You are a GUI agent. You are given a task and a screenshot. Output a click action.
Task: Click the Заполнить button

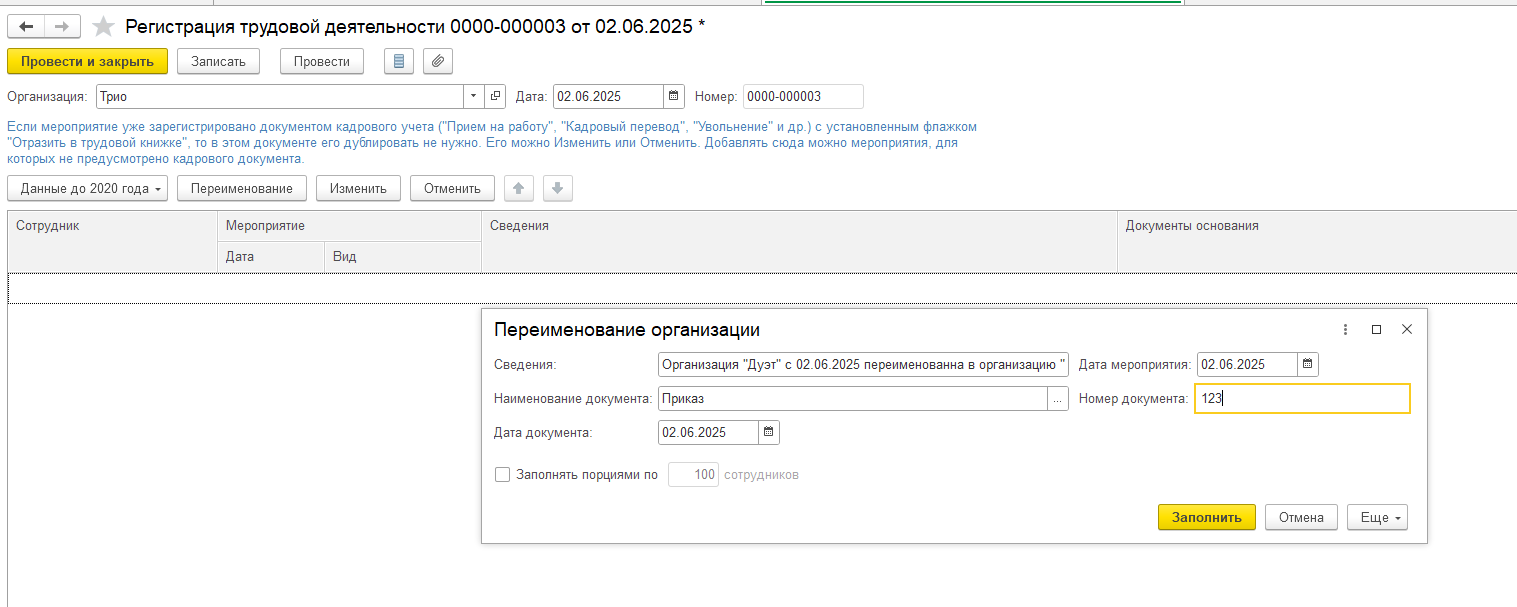1206,517
